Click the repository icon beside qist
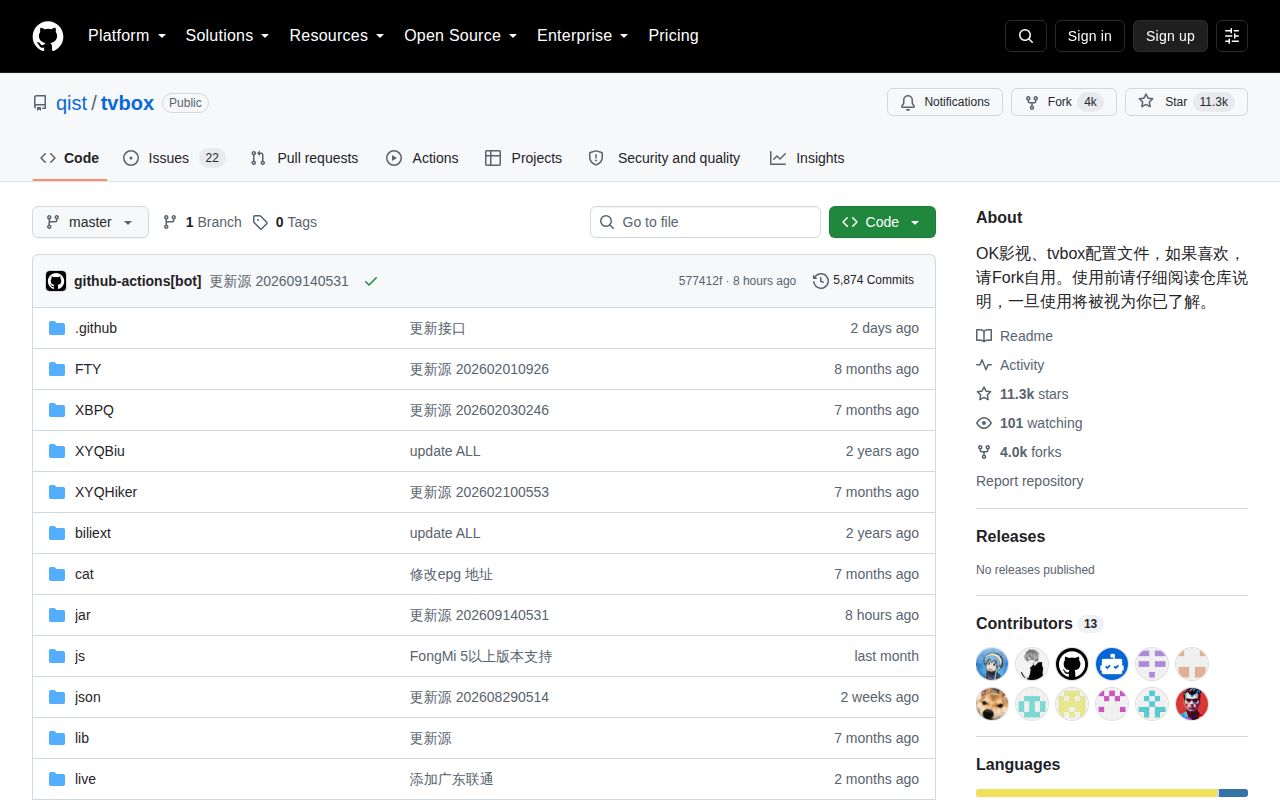The image size is (1280, 800). (x=40, y=103)
